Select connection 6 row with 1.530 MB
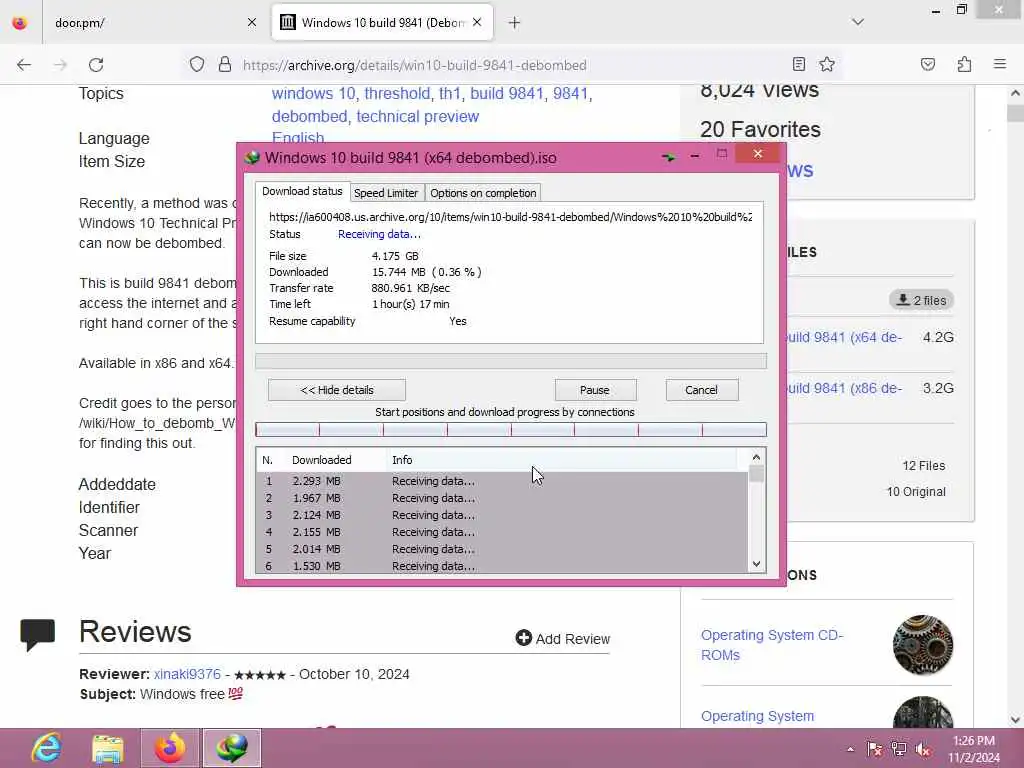1024x768 pixels. (502, 566)
